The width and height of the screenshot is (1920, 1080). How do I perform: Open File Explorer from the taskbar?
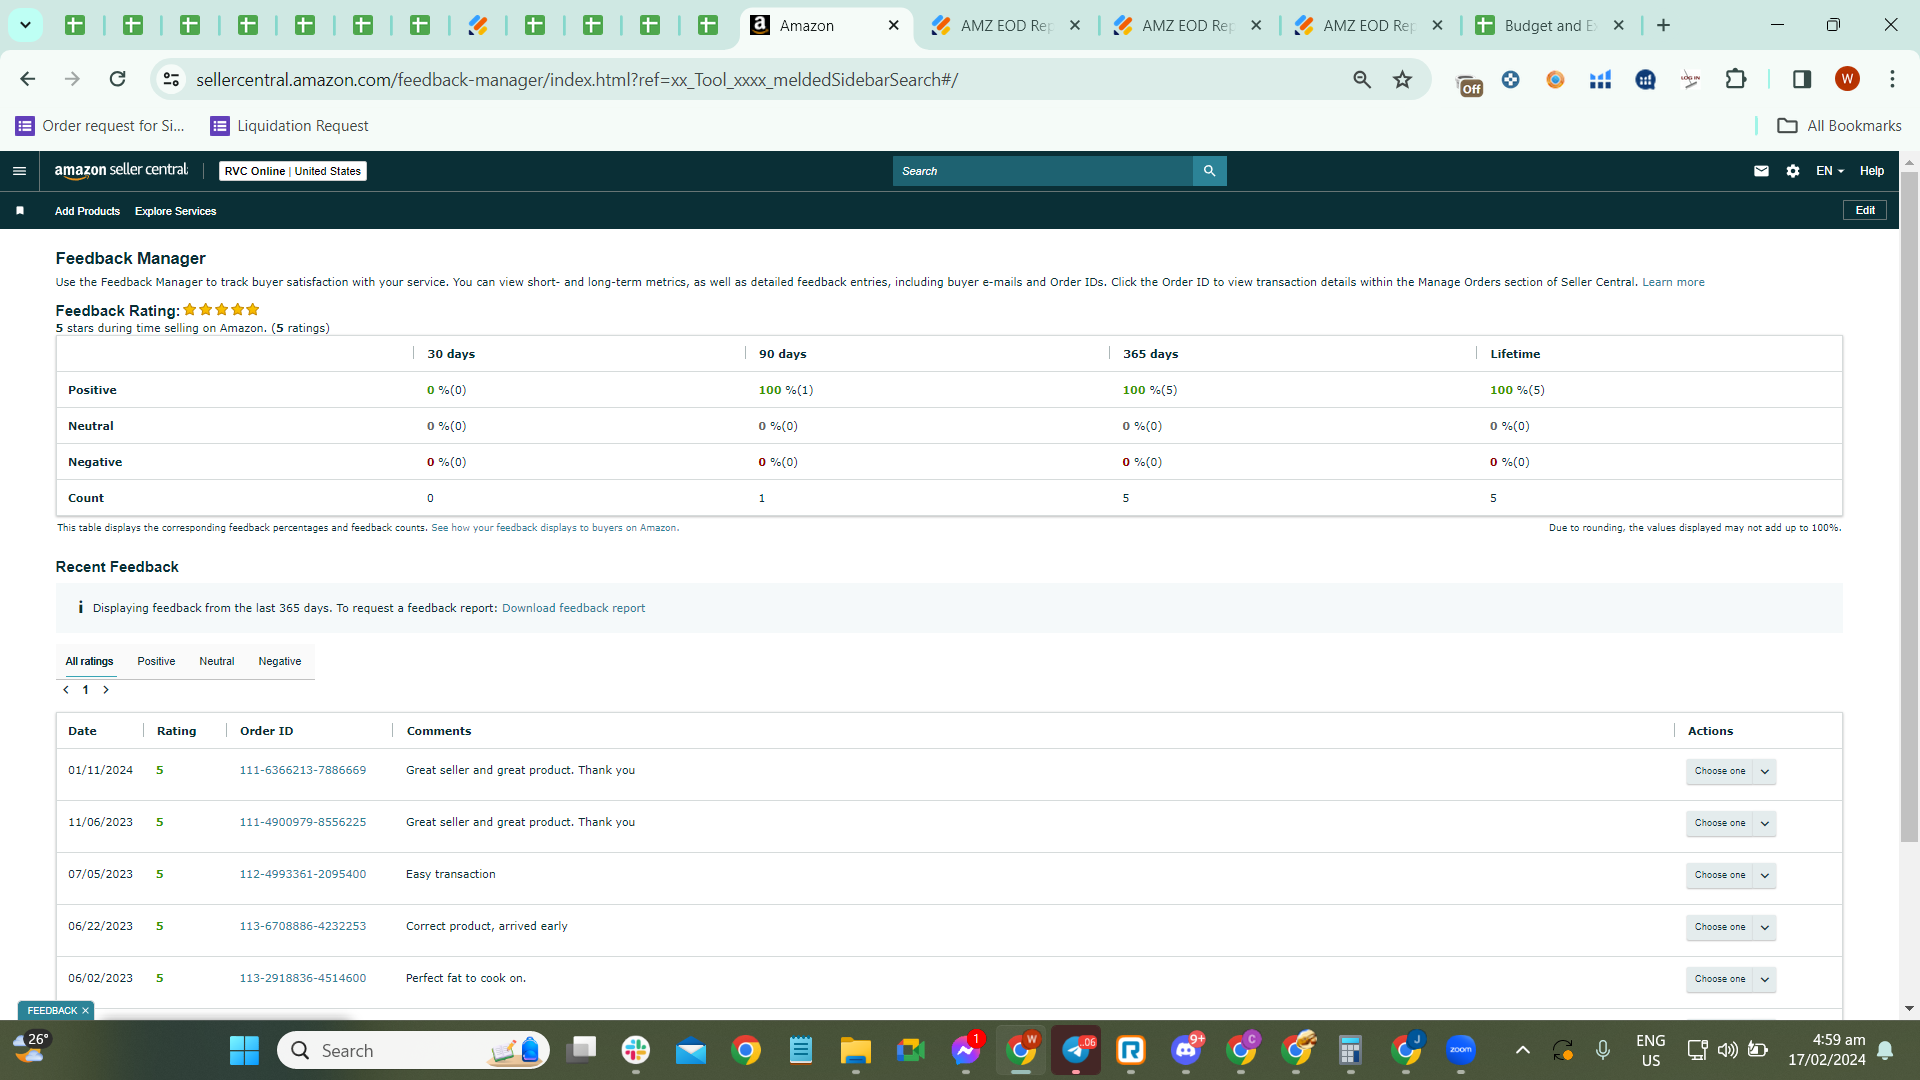click(855, 1050)
